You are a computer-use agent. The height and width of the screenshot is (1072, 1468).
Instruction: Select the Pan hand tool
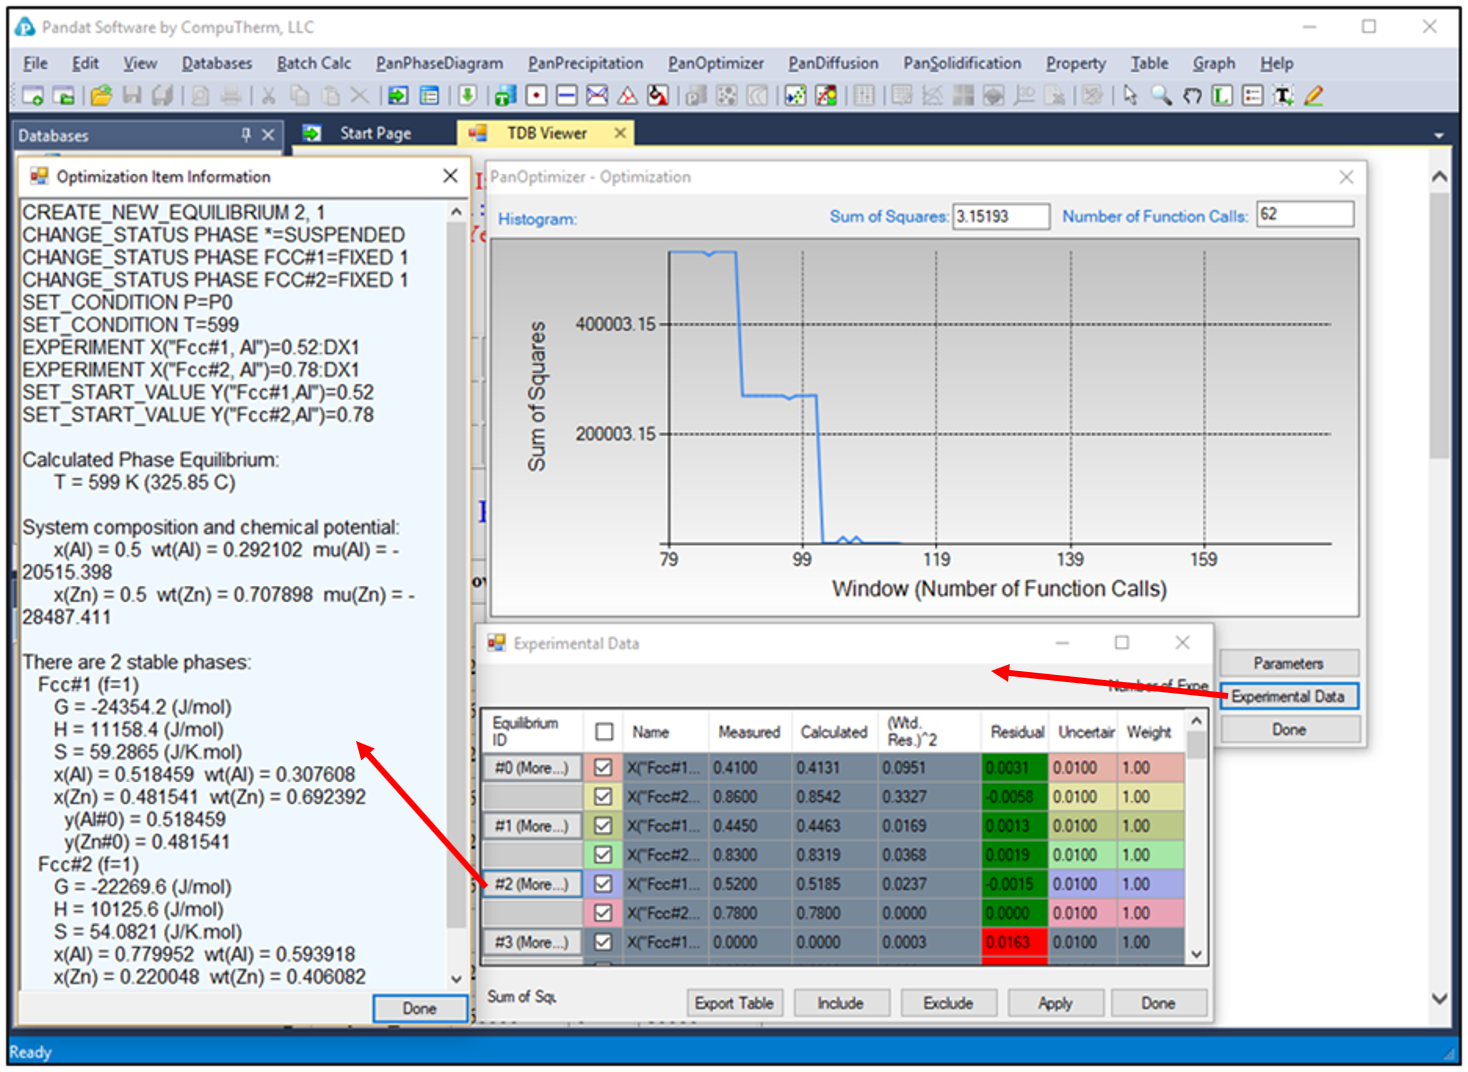[1192, 96]
